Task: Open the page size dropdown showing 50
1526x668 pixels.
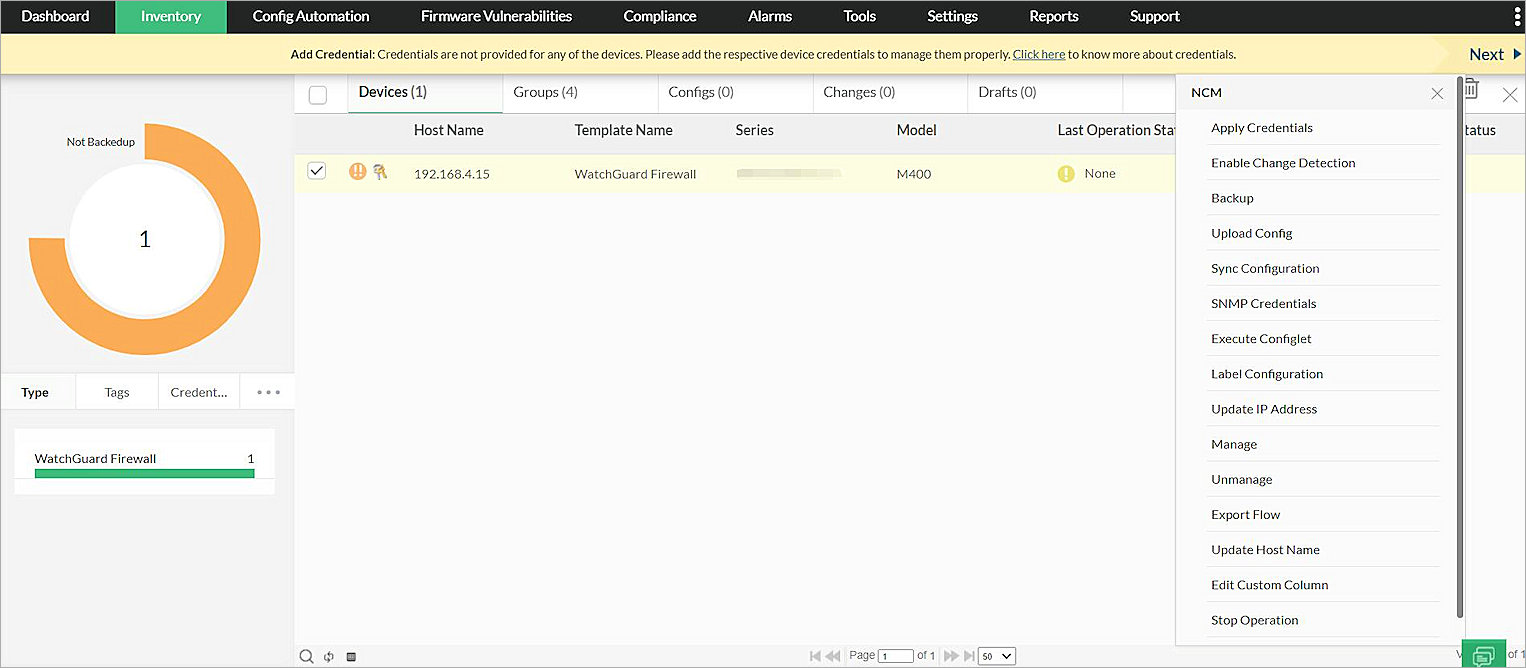Action: (996, 655)
